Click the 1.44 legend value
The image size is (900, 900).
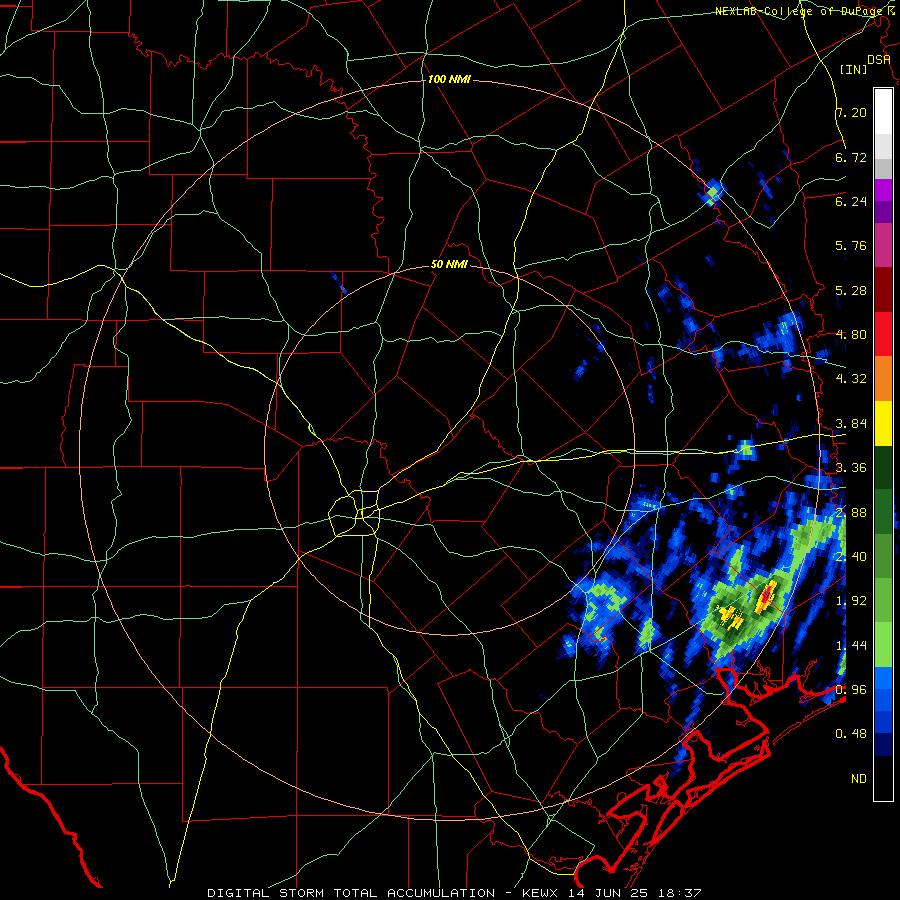(851, 646)
